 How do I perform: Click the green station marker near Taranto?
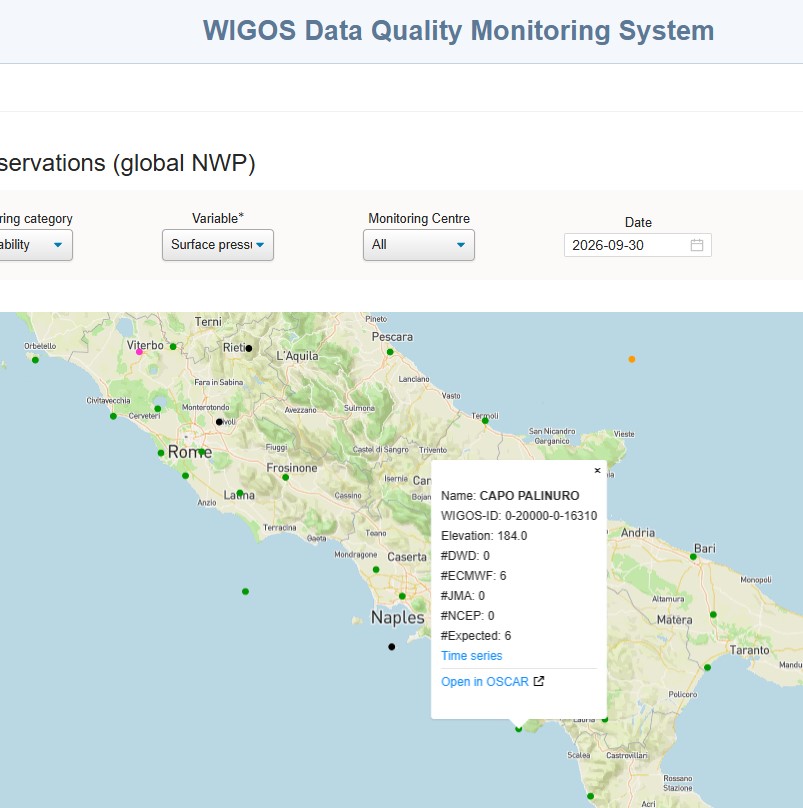pos(708,667)
